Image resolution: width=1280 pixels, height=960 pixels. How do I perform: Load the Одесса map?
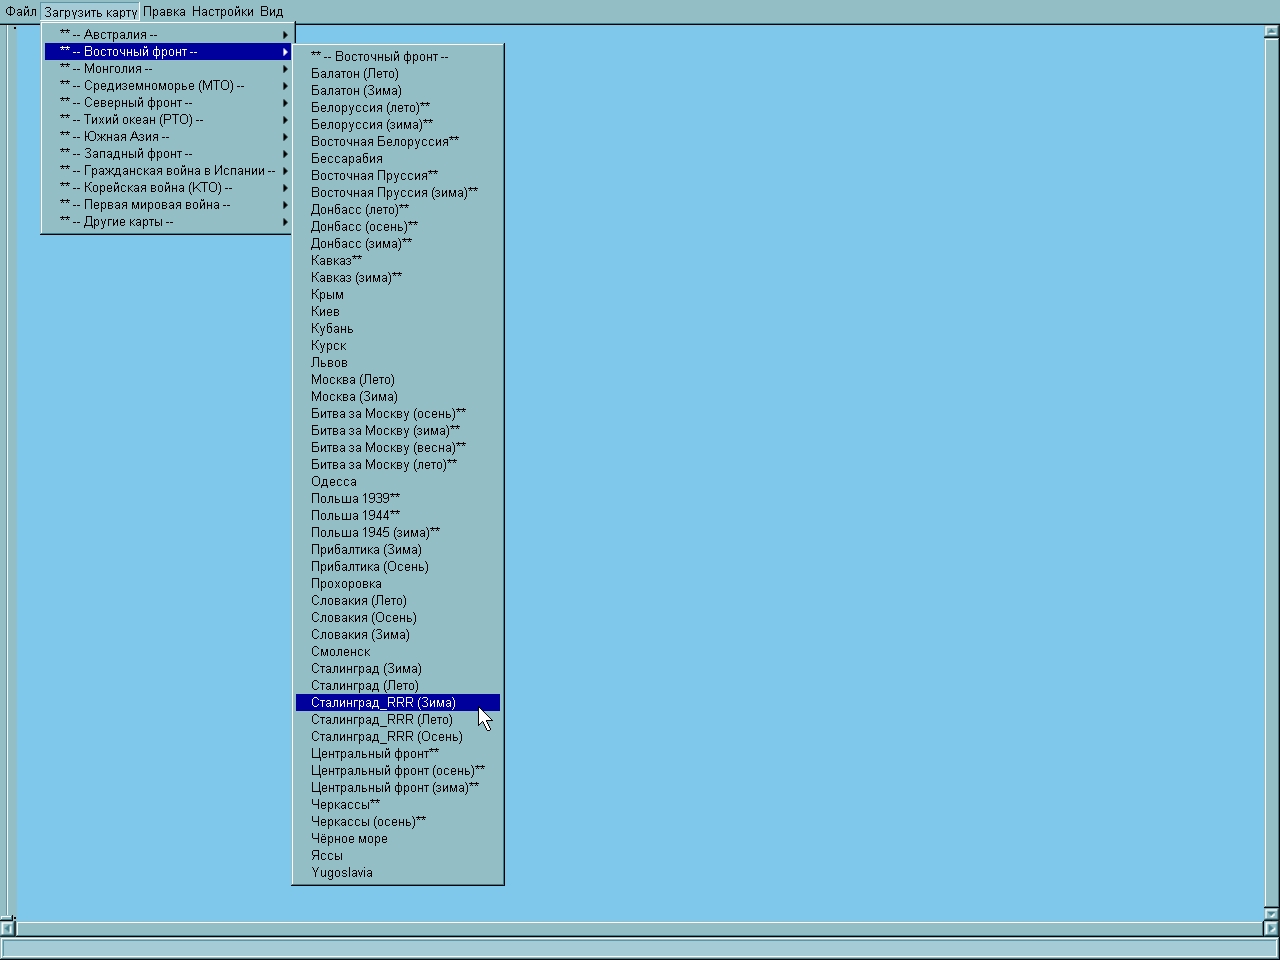398,482
